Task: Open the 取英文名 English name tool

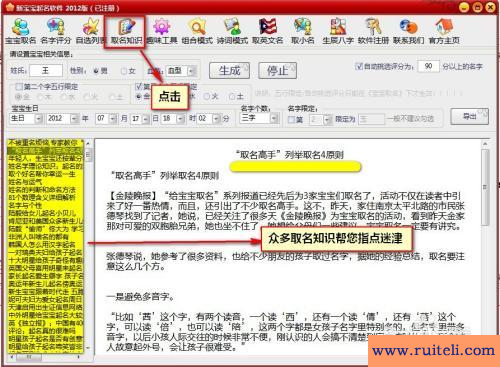Action: click(268, 31)
